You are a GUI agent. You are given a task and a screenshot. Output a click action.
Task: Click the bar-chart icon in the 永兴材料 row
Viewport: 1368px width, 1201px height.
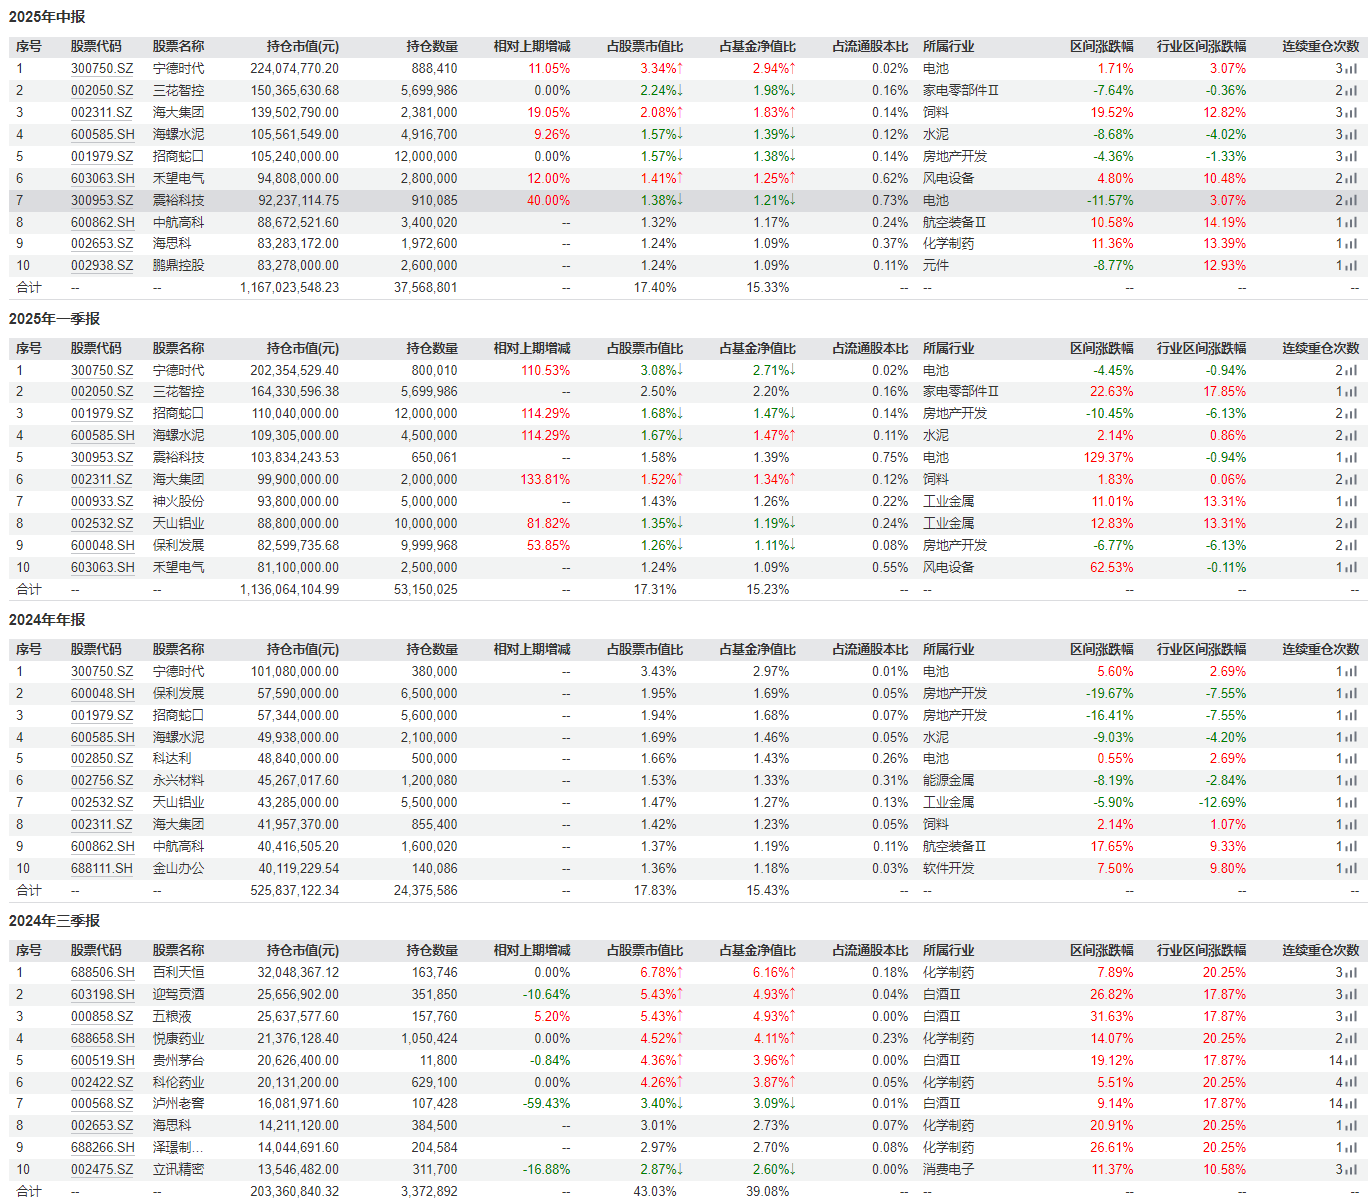[x=1351, y=781]
